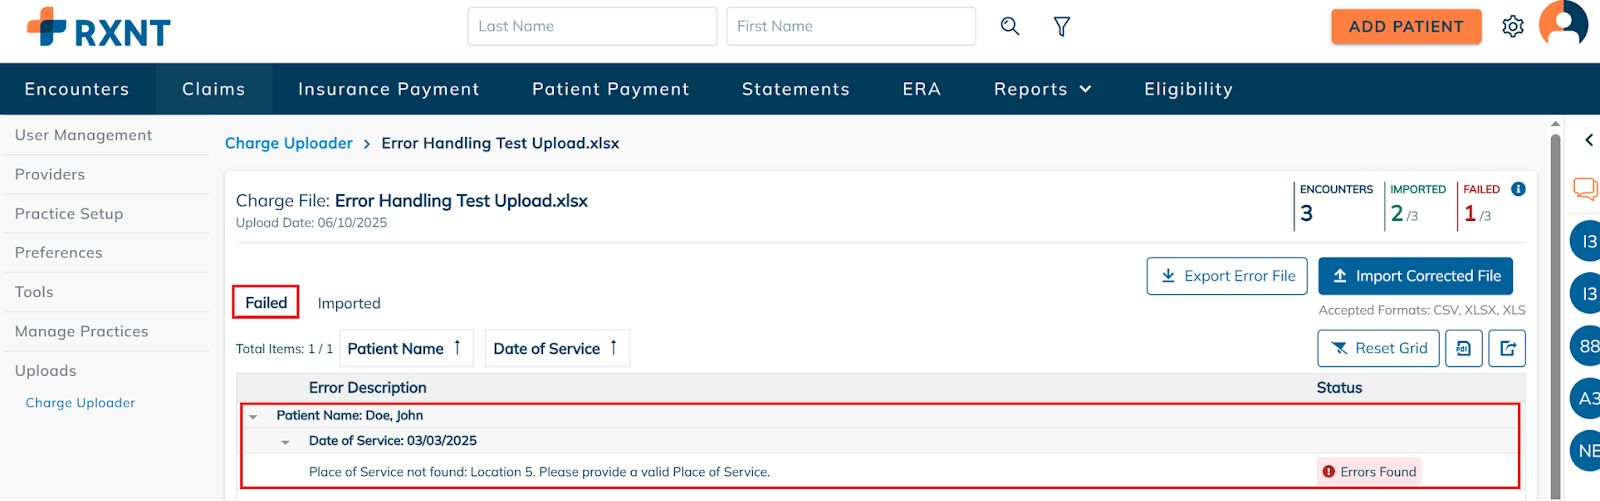Viewport: 1600px width, 501px height.
Task: Collapse the Date of Service 03/03/2025 group
Action: point(285,441)
